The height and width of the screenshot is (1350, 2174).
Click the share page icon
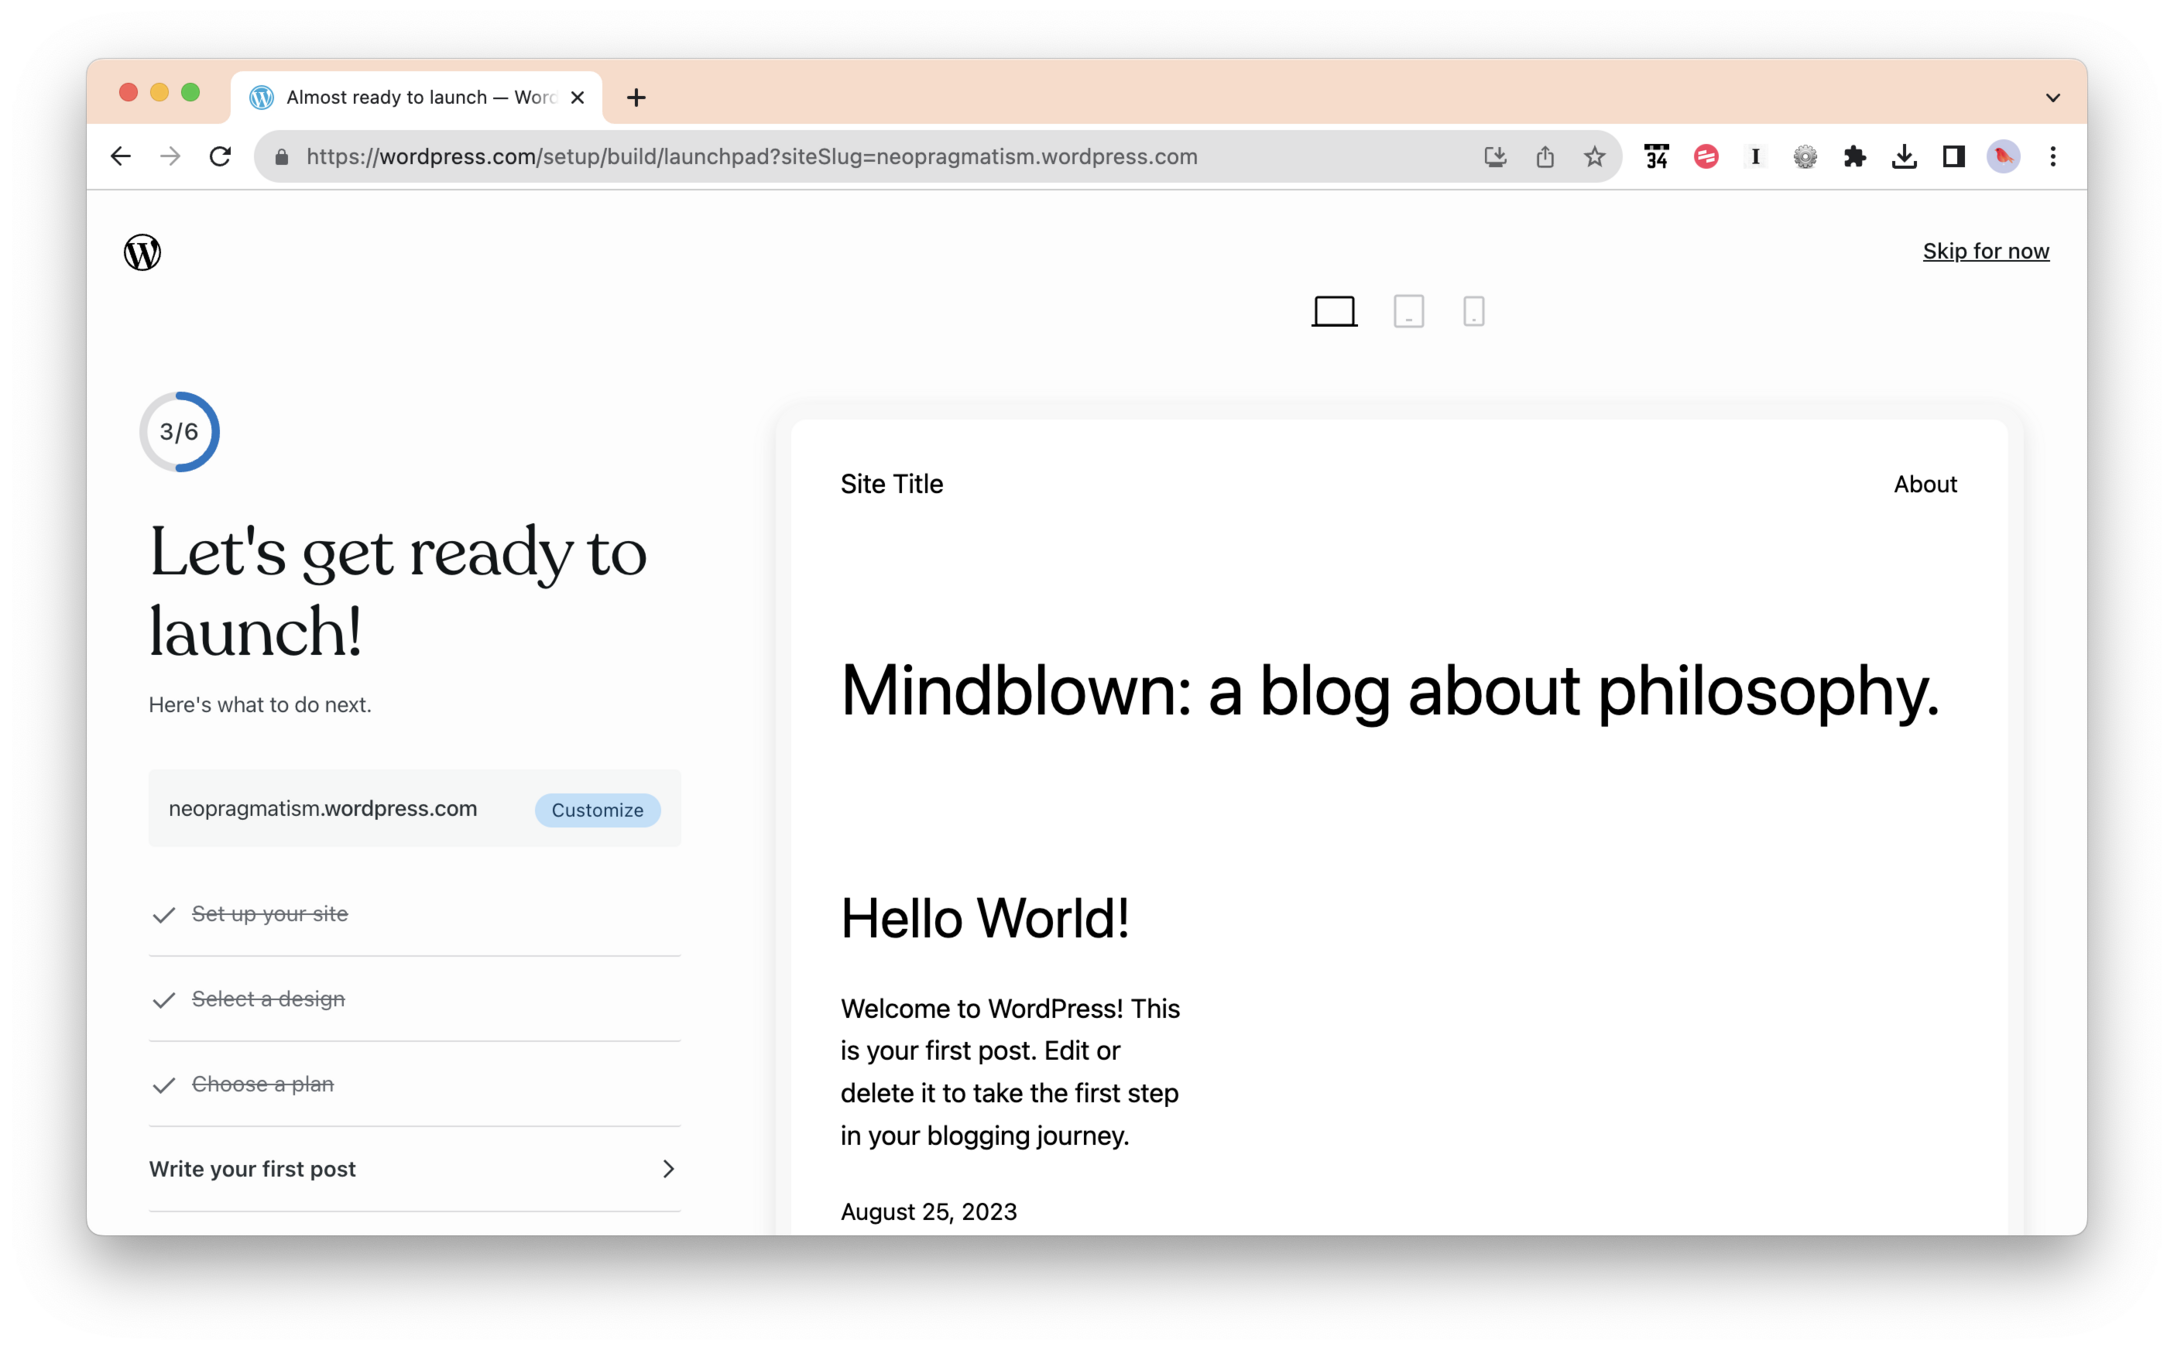(1545, 157)
